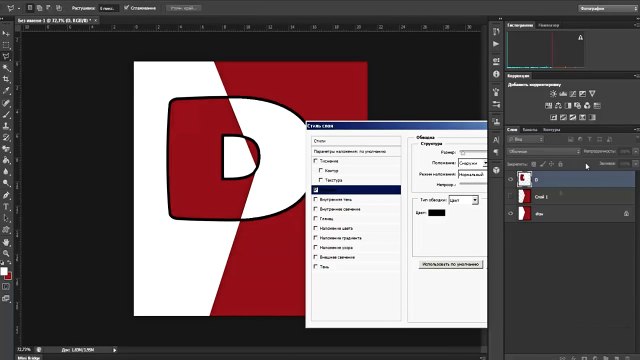
Task: Select Стили row in layer style list
Action: coord(356,141)
